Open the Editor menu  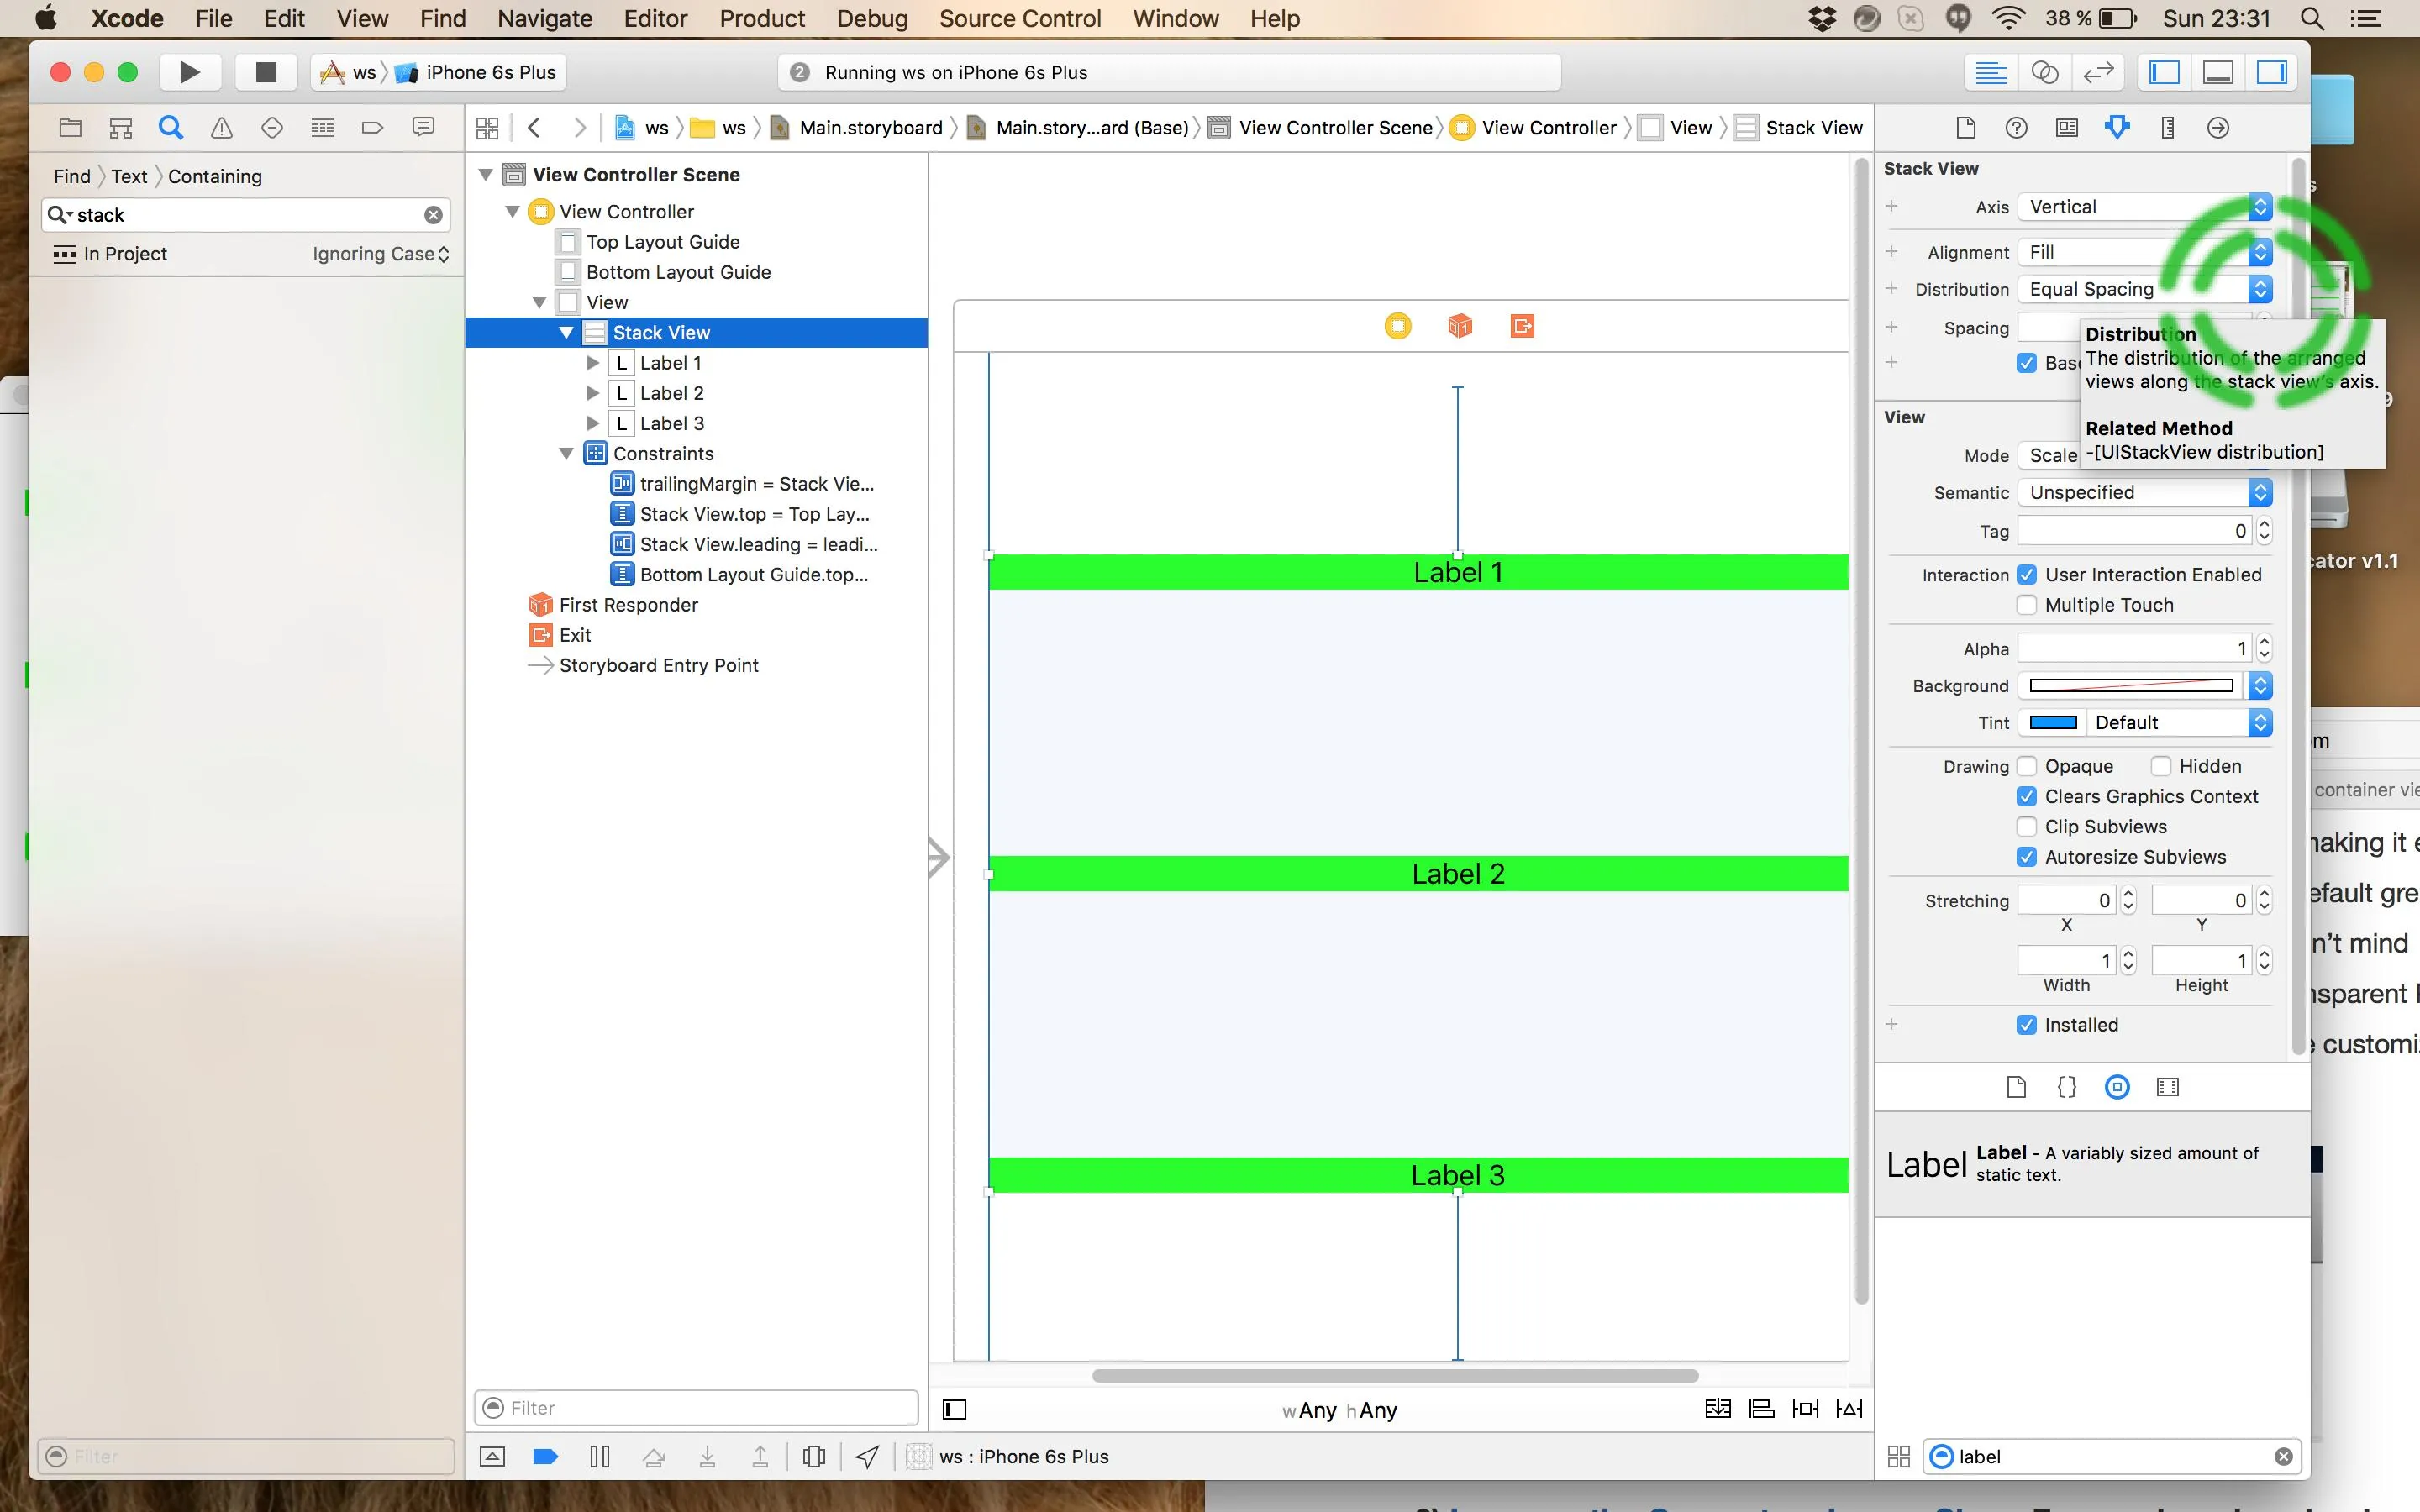(x=655, y=18)
